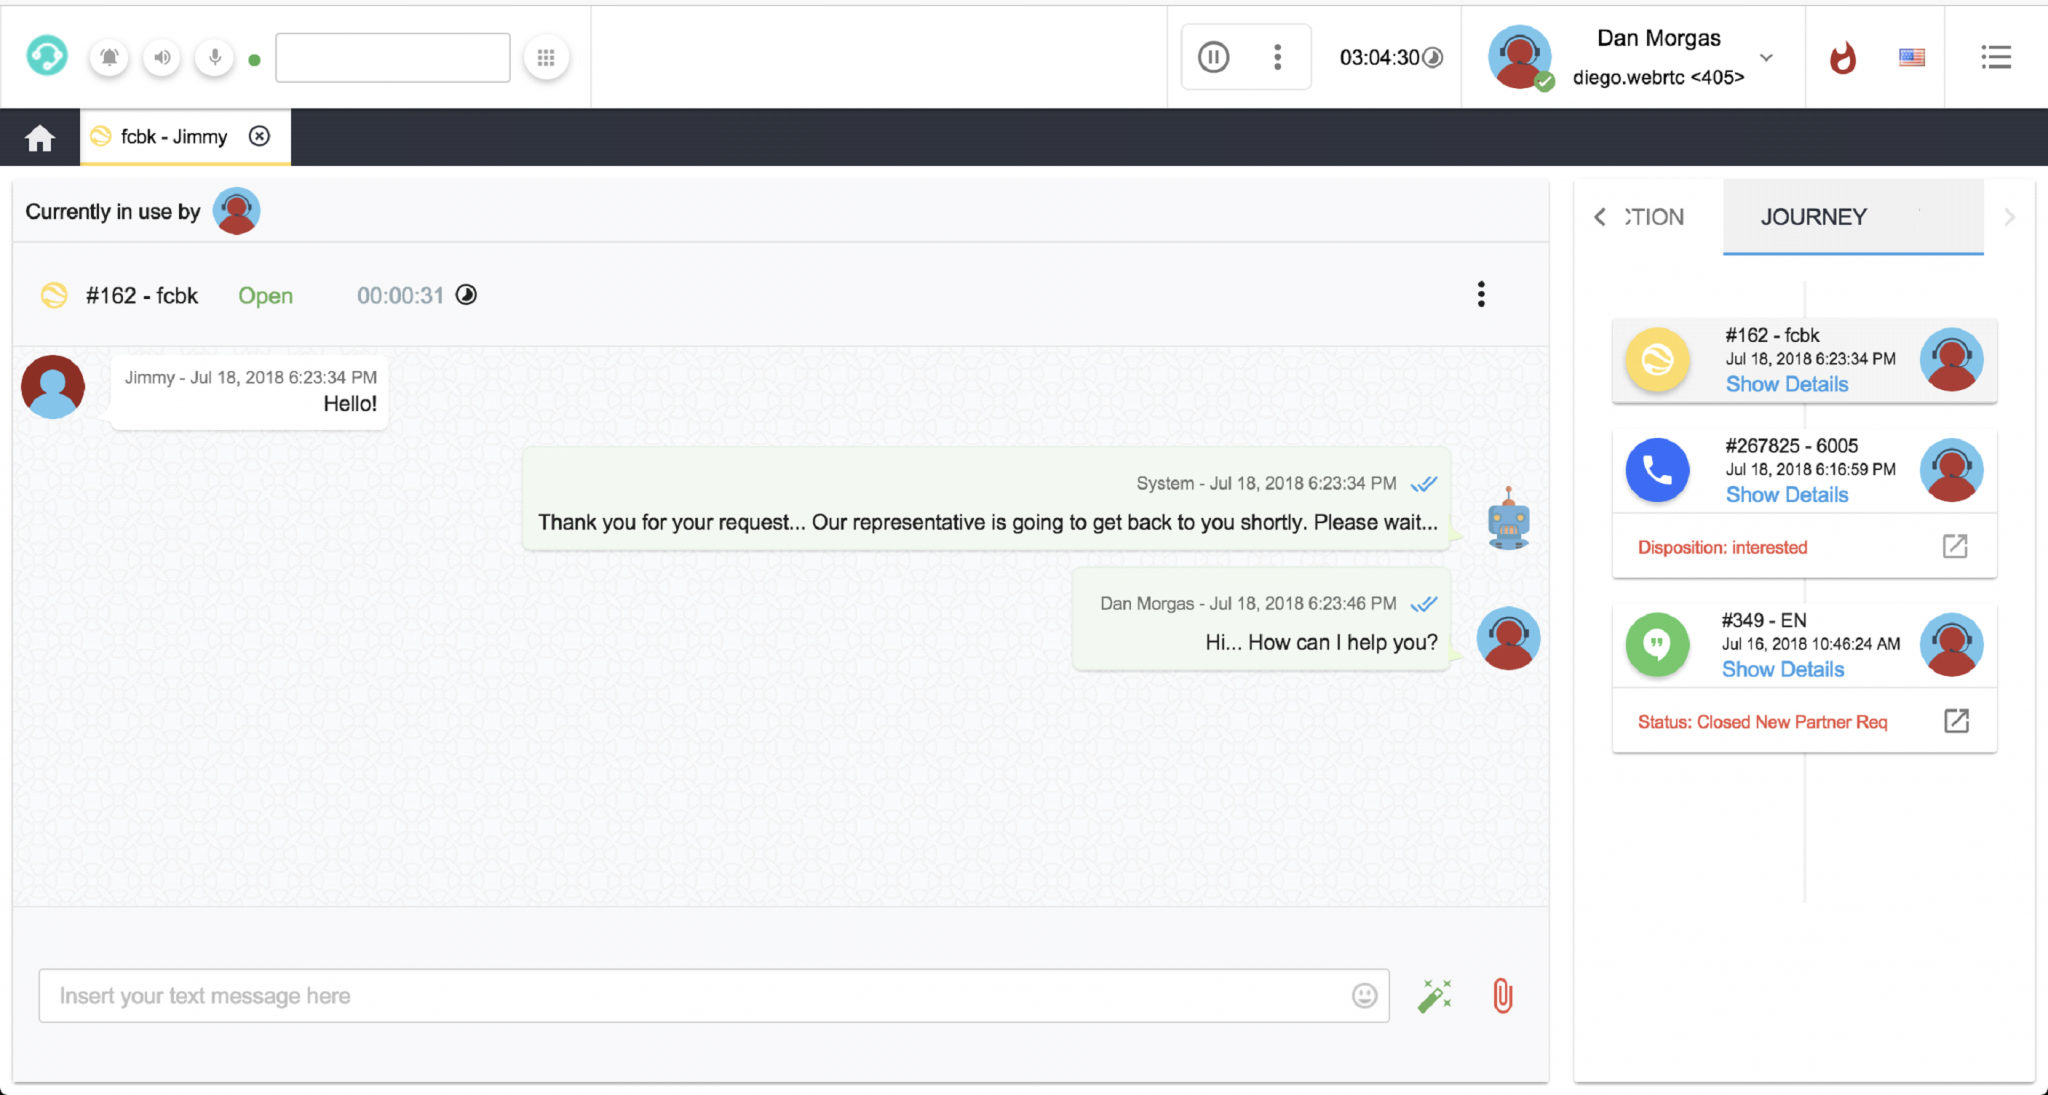Image resolution: width=2048 pixels, height=1095 pixels.
Task: Click the attachment paperclip icon
Action: coord(1502,995)
